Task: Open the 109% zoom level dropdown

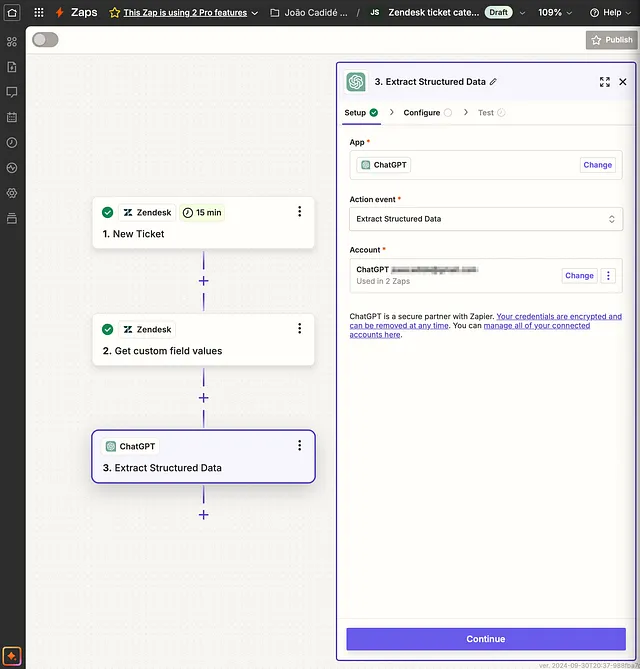Action: click(x=555, y=13)
